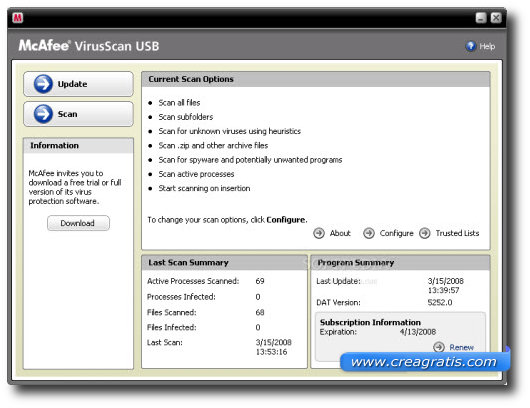Viewport: 530px width, 408px height.
Task: Click the "Scan active processes" text
Action: (196, 174)
